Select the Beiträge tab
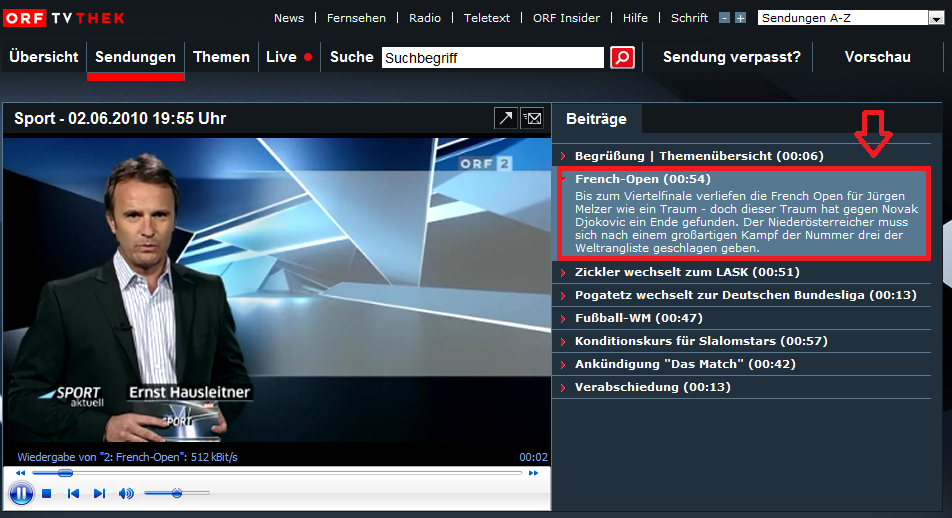 (x=596, y=119)
